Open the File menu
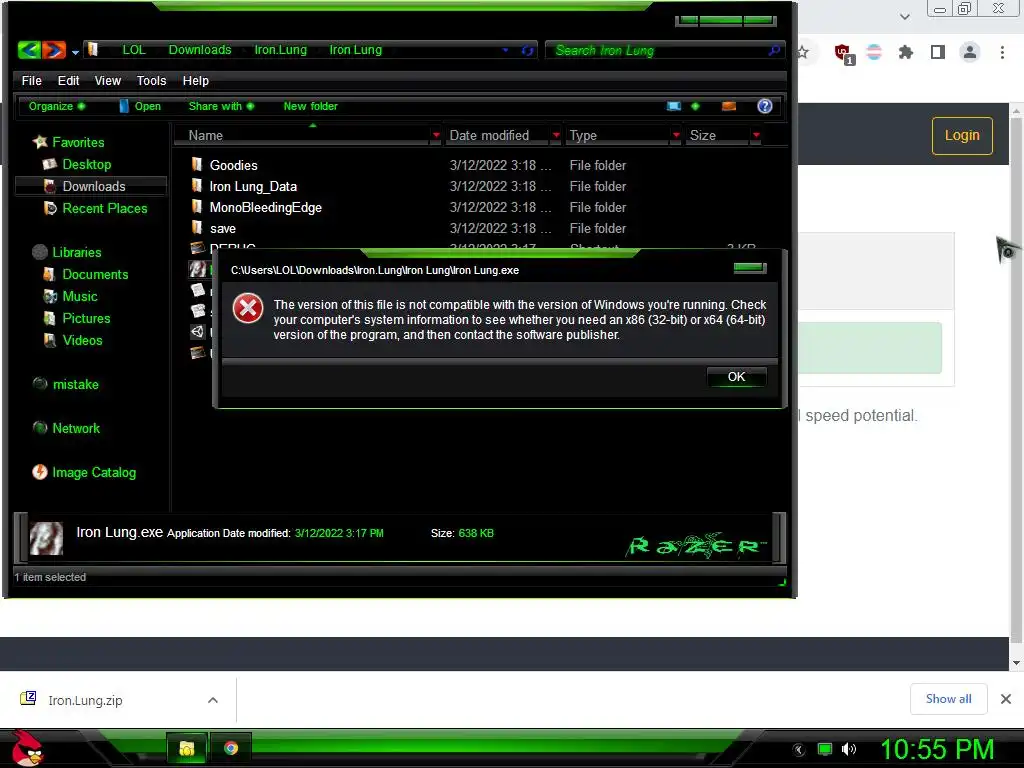Screen dimensions: 1024x768 (x=31, y=80)
